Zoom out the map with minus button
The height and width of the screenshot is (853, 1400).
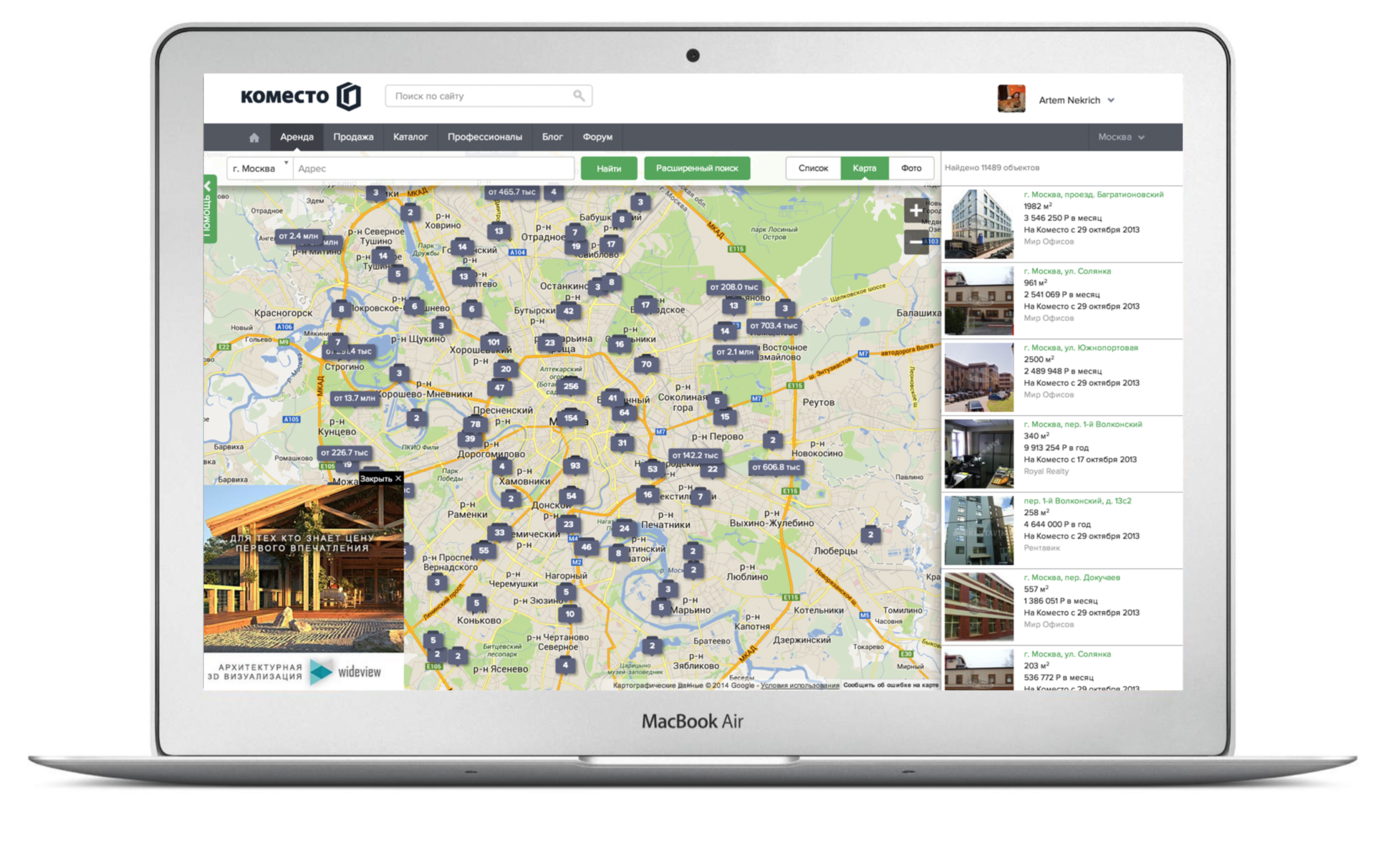915,241
